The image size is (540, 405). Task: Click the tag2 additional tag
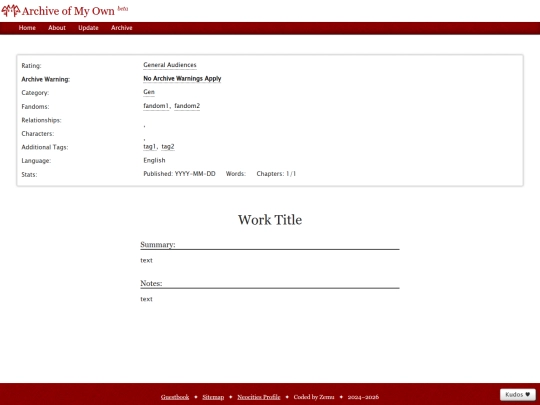coord(168,146)
